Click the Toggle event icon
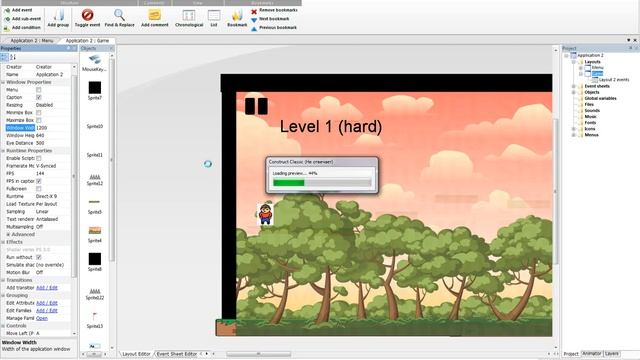The width and height of the screenshot is (640, 360). tap(87, 16)
